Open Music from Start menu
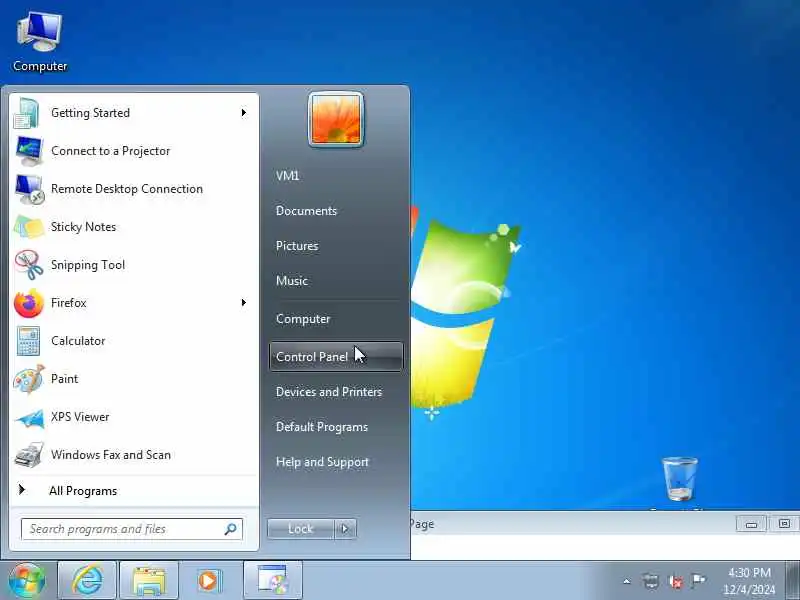This screenshot has height=600, width=800. point(292,281)
